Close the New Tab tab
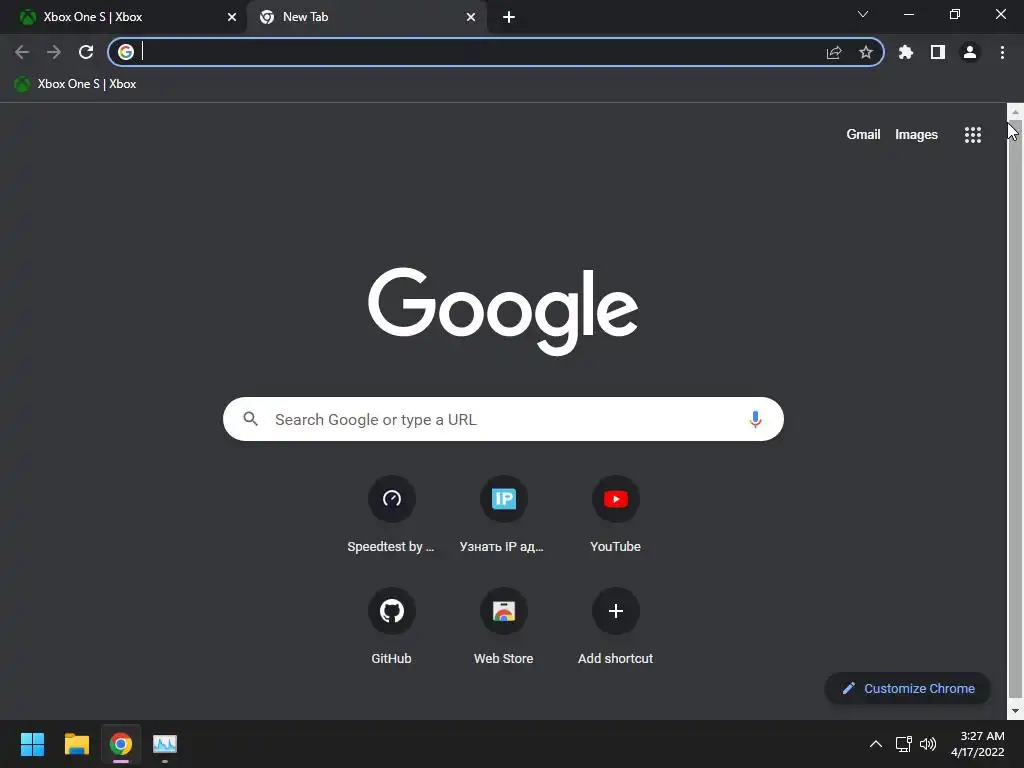Viewport: 1024px width, 768px height. pyautogui.click(x=471, y=17)
